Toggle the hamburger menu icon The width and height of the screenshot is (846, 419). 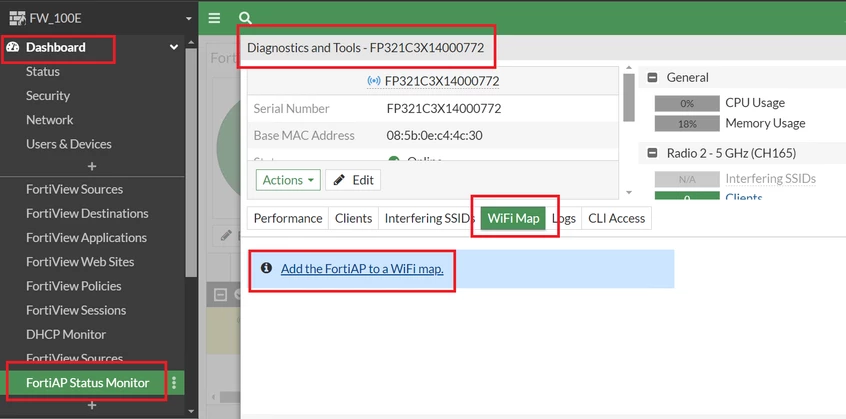click(214, 18)
